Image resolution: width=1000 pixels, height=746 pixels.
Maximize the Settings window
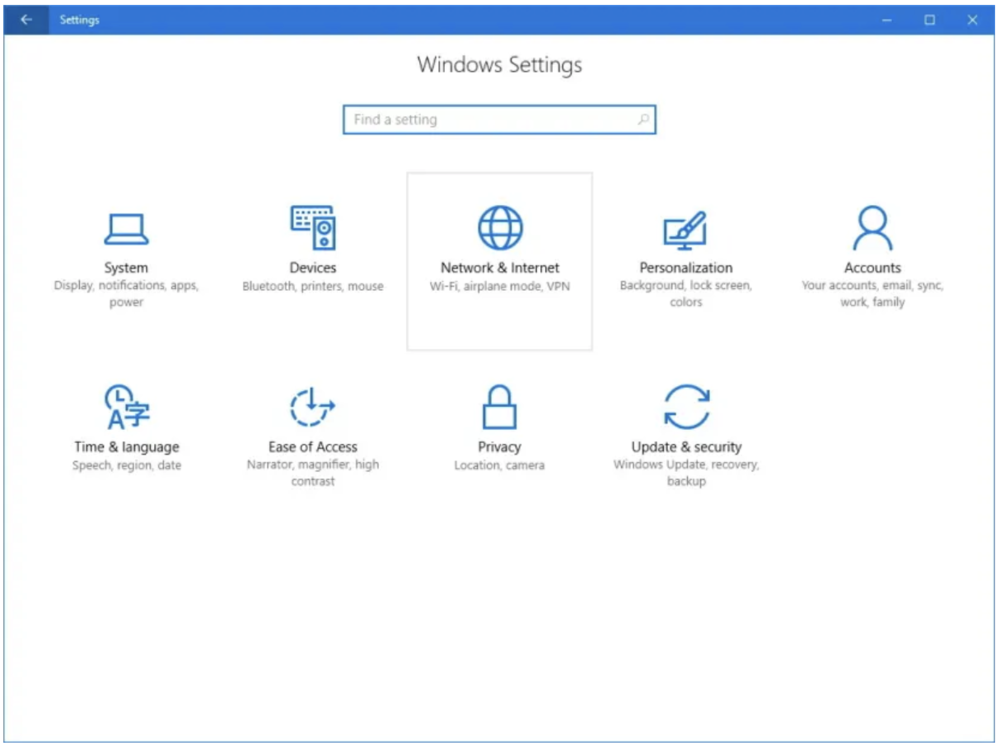pyautogui.click(x=930, y=20)
